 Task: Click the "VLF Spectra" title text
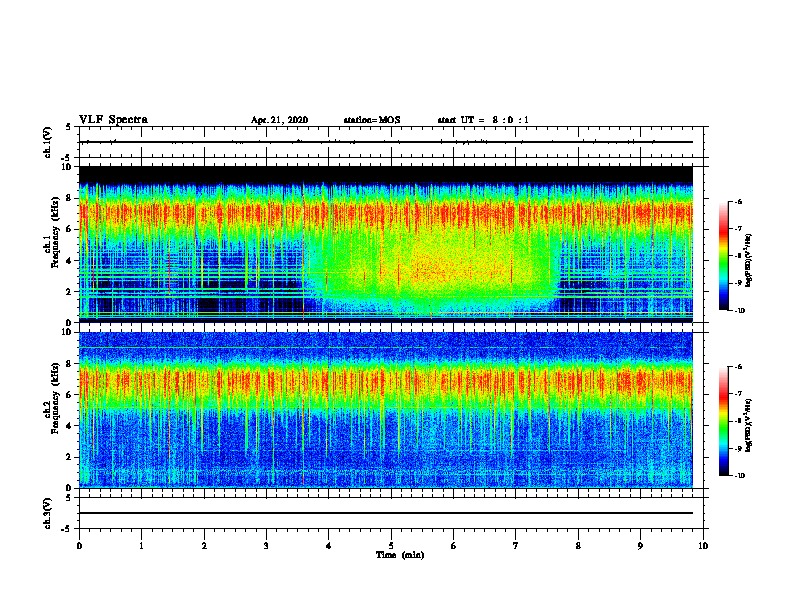pyautogui.click(x=113, y=120)
